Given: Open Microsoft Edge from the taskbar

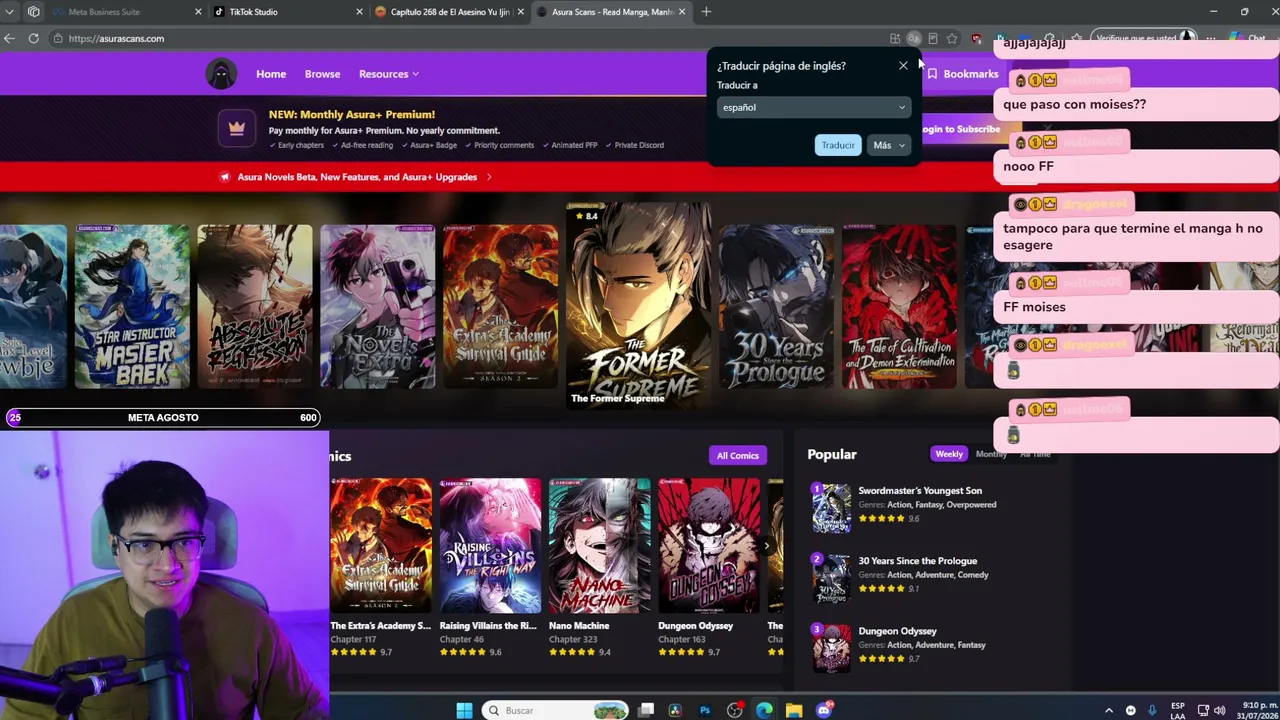Looking at the screenshot, I should [x=764, y=710].
